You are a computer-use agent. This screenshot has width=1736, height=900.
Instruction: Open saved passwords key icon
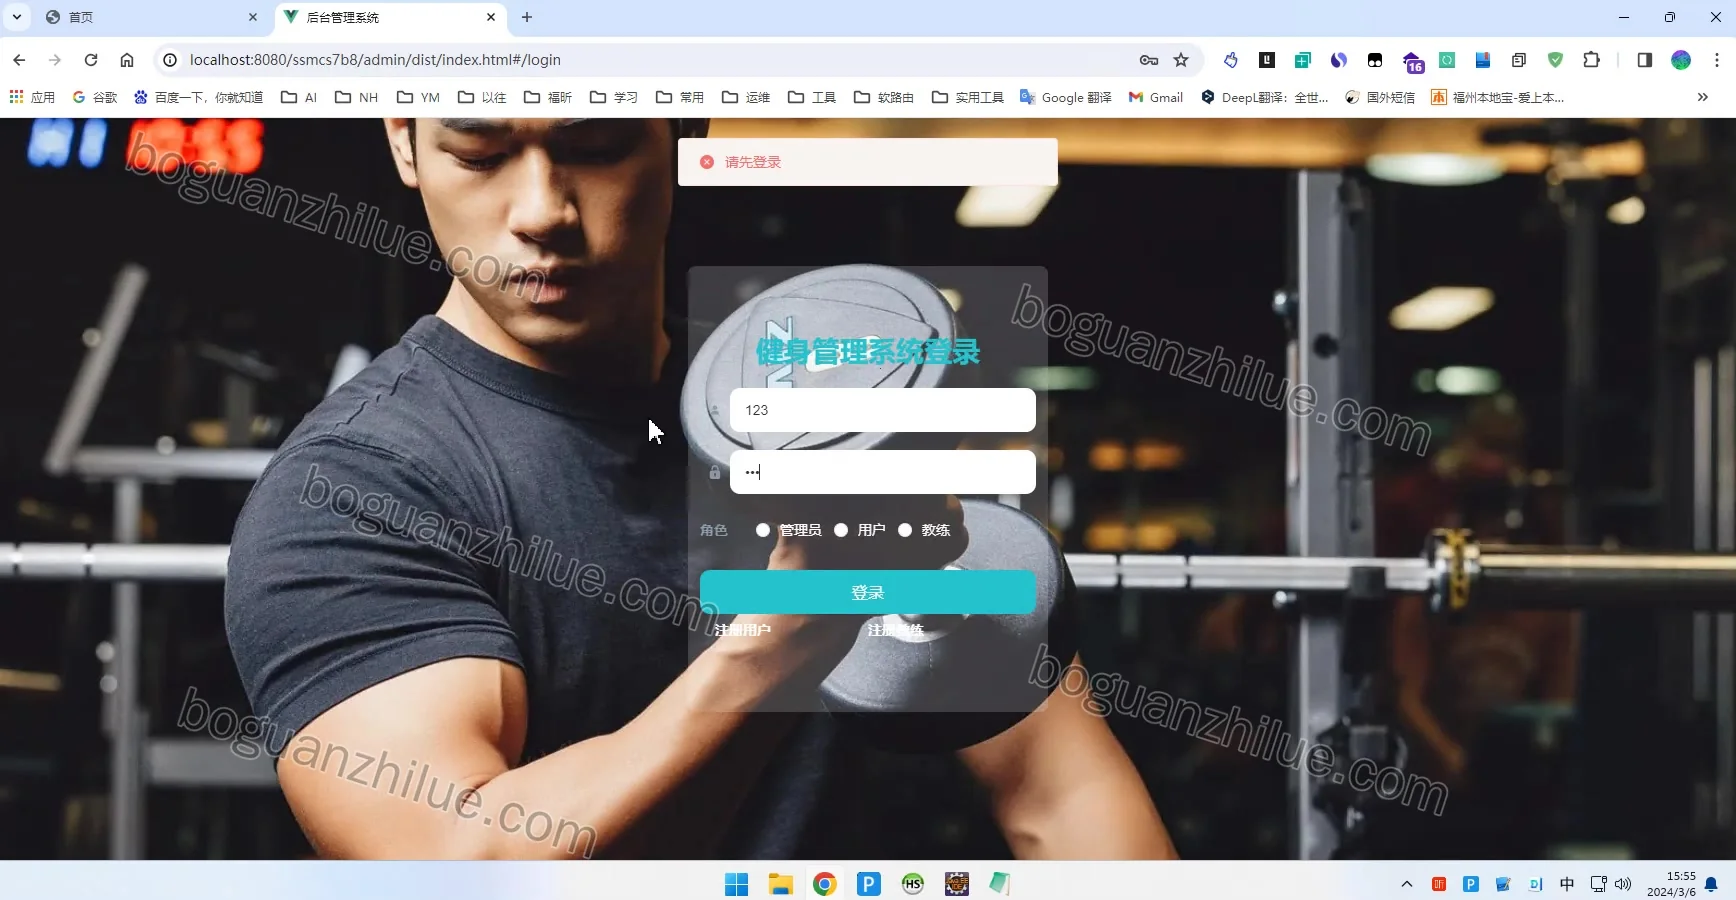[1149, 60]
